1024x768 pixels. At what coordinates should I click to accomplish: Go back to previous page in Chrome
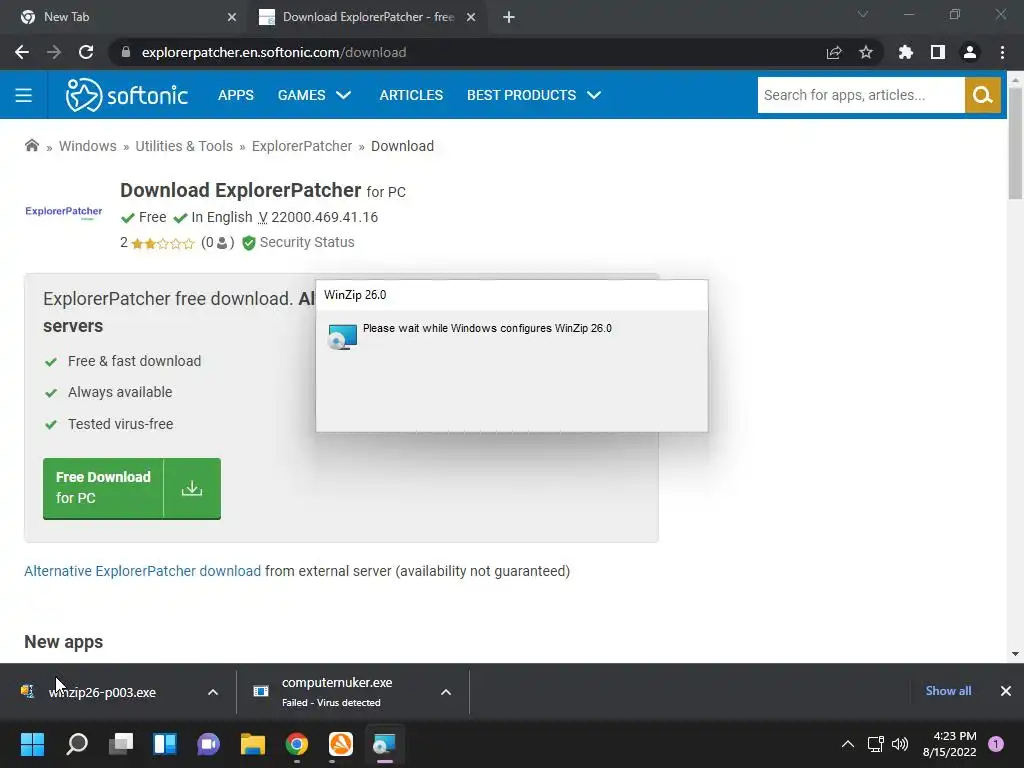click(x=22, y=52)
